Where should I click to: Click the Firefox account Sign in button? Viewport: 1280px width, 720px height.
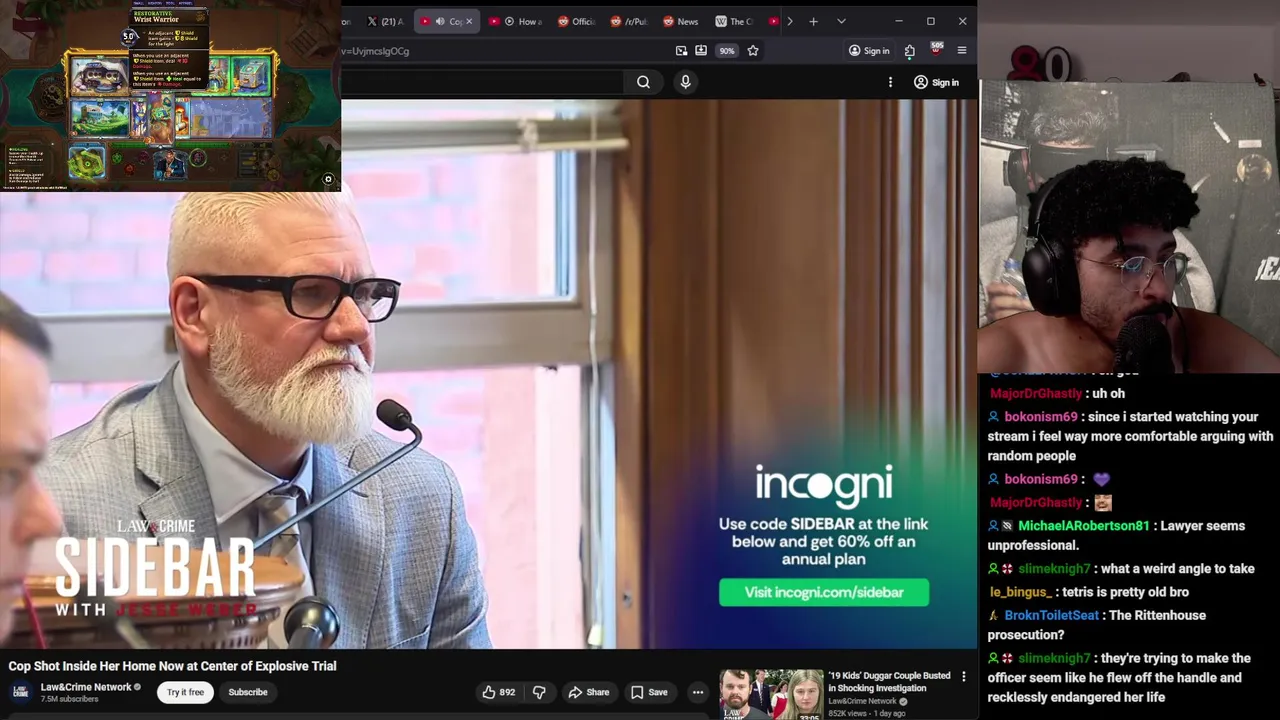tap(868, 50)
